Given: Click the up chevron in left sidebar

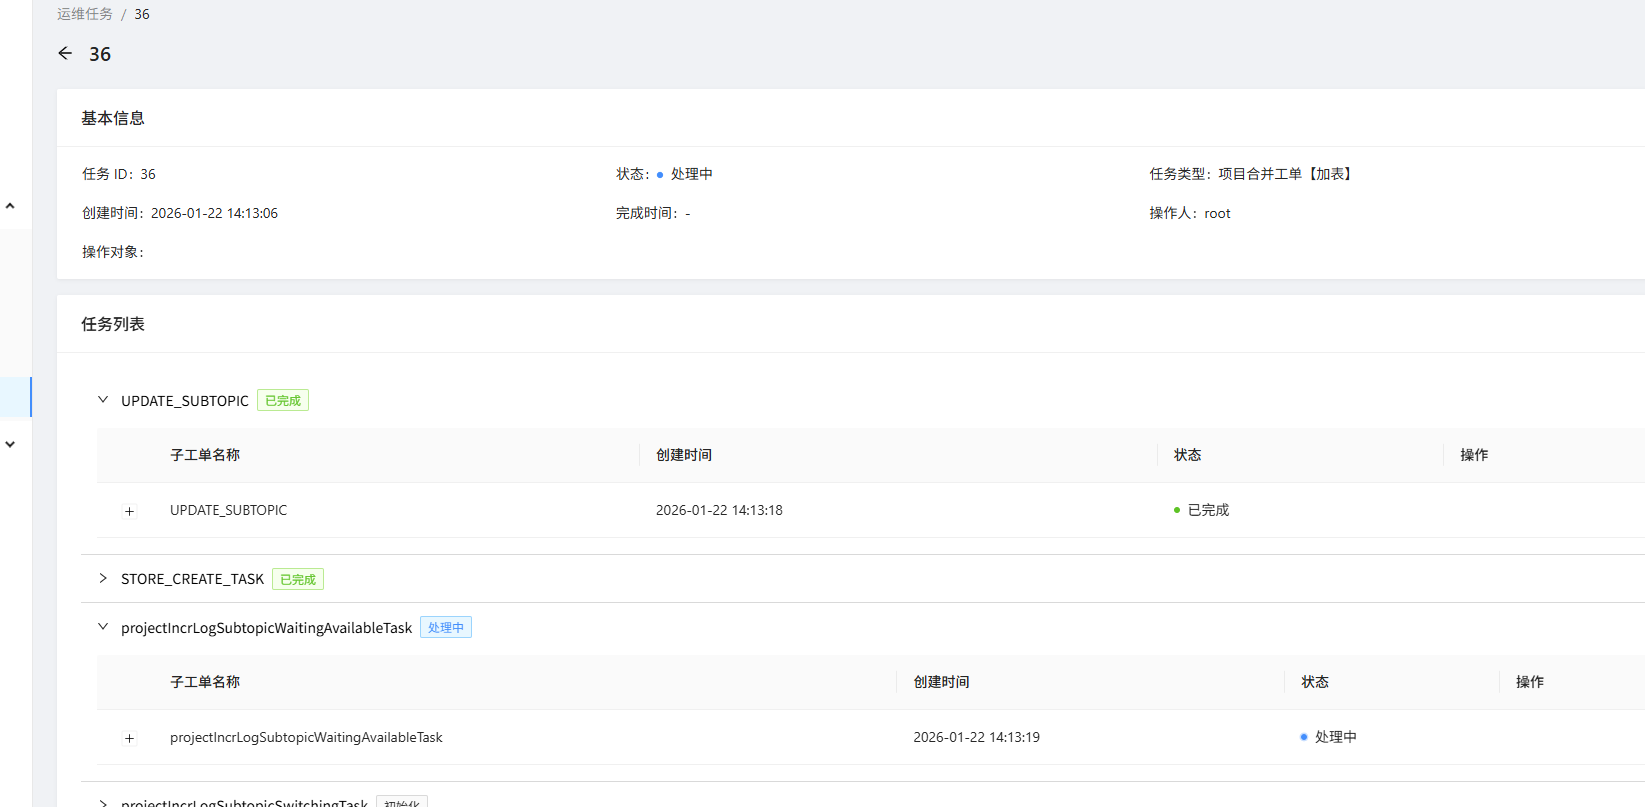Looking at the screenshot, I should (x=10, y=206).
